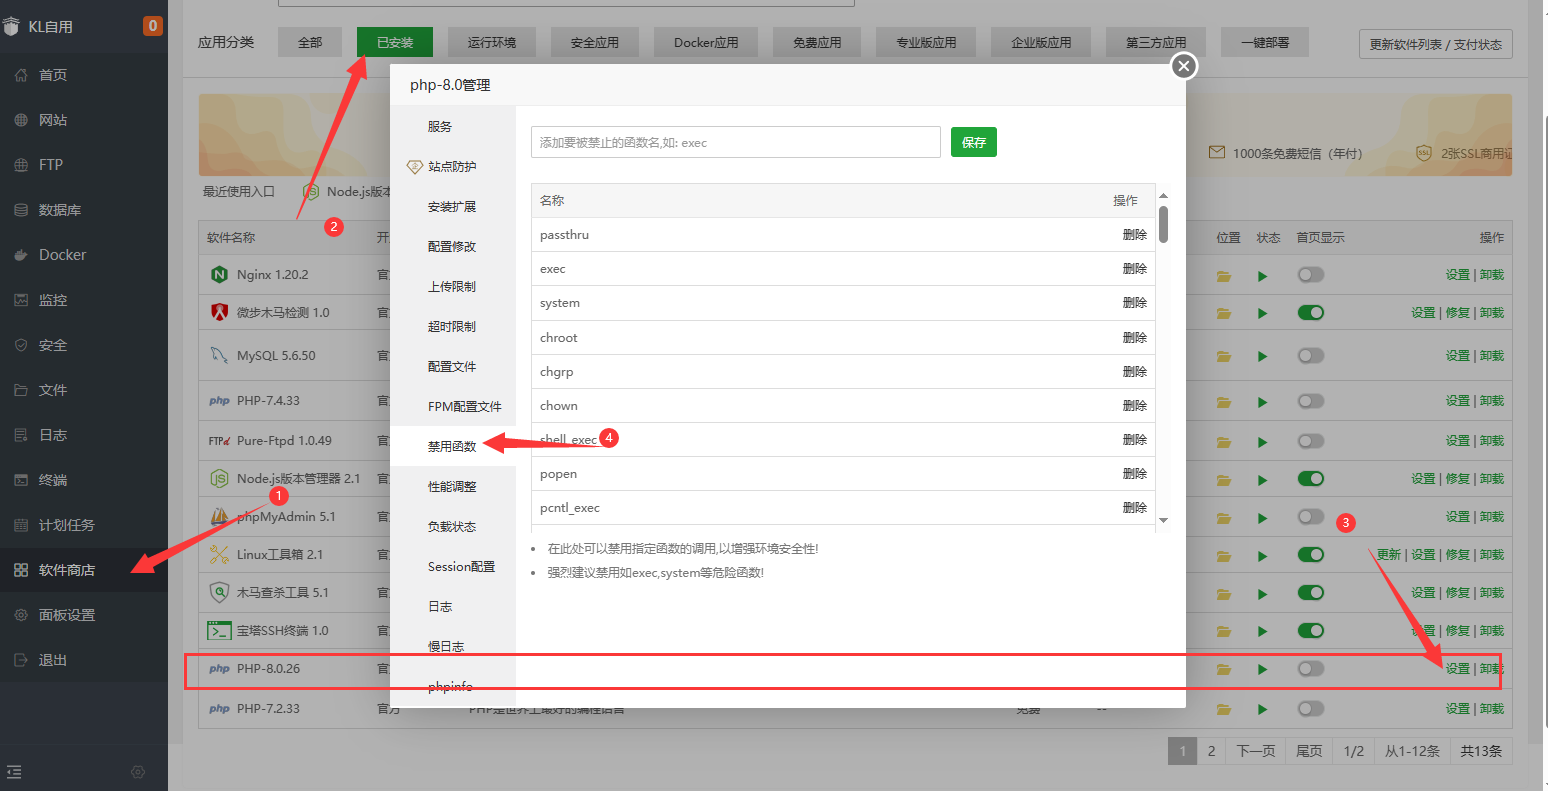Image resolution: width=1548 pixels, height=791 pixels.
Task: Click the green 保存 button
Action: coord(973,142)
